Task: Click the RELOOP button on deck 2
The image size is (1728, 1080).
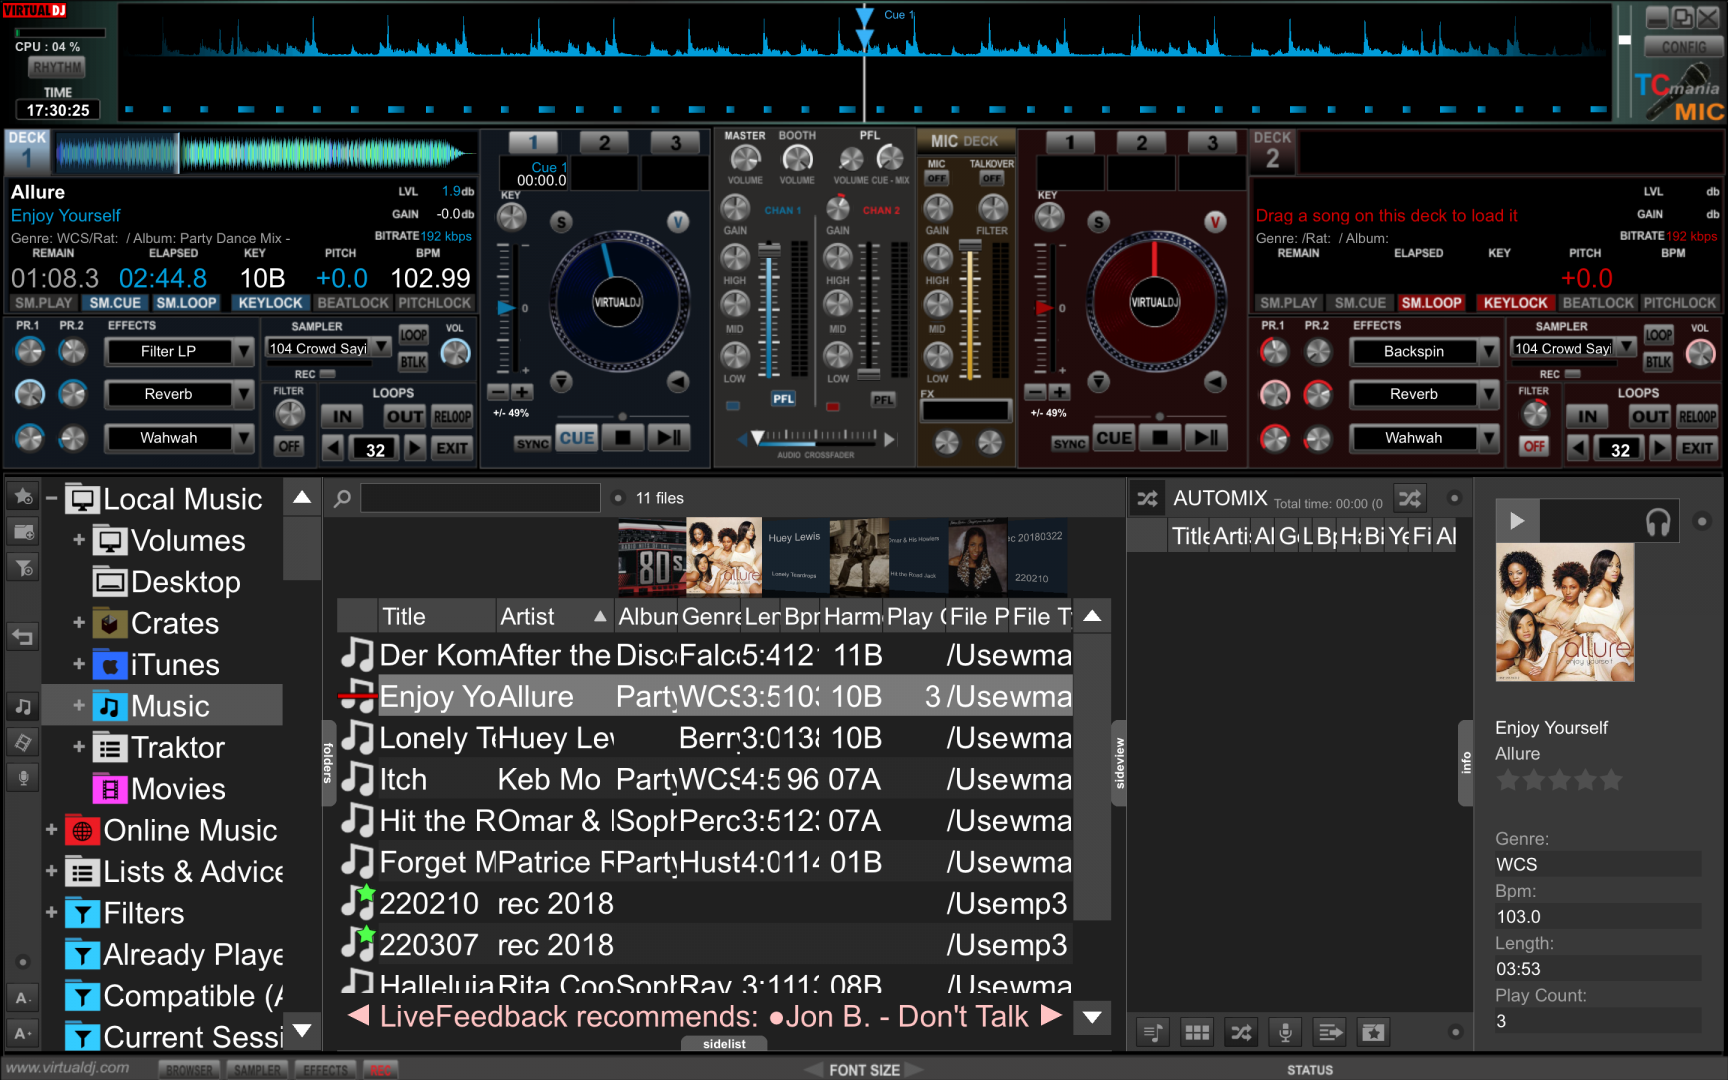Action: (x=1697, y=416)
